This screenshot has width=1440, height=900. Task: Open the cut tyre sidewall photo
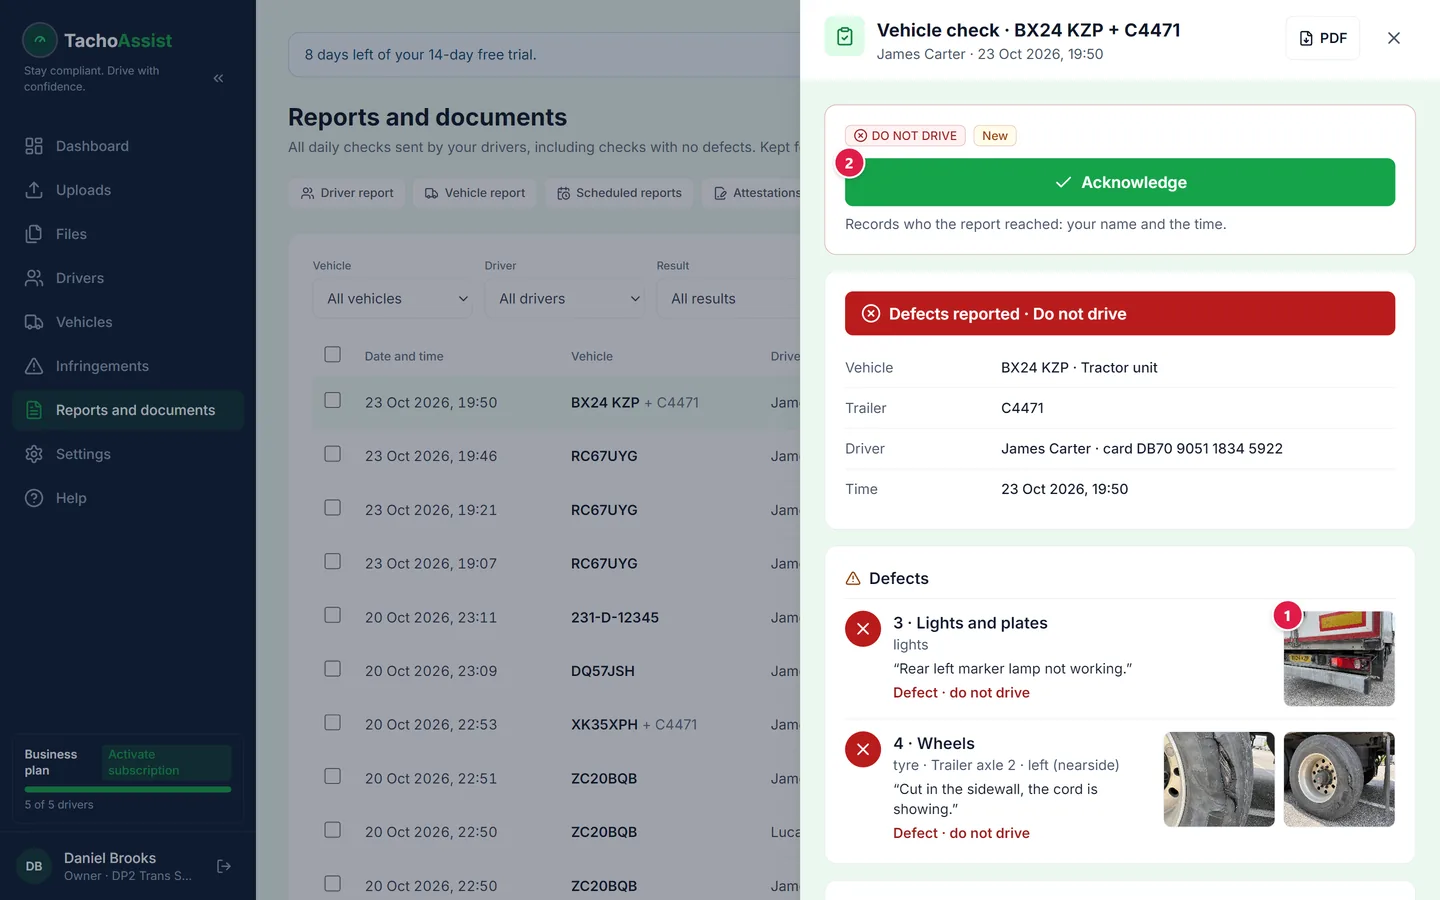click(1219, 779)
